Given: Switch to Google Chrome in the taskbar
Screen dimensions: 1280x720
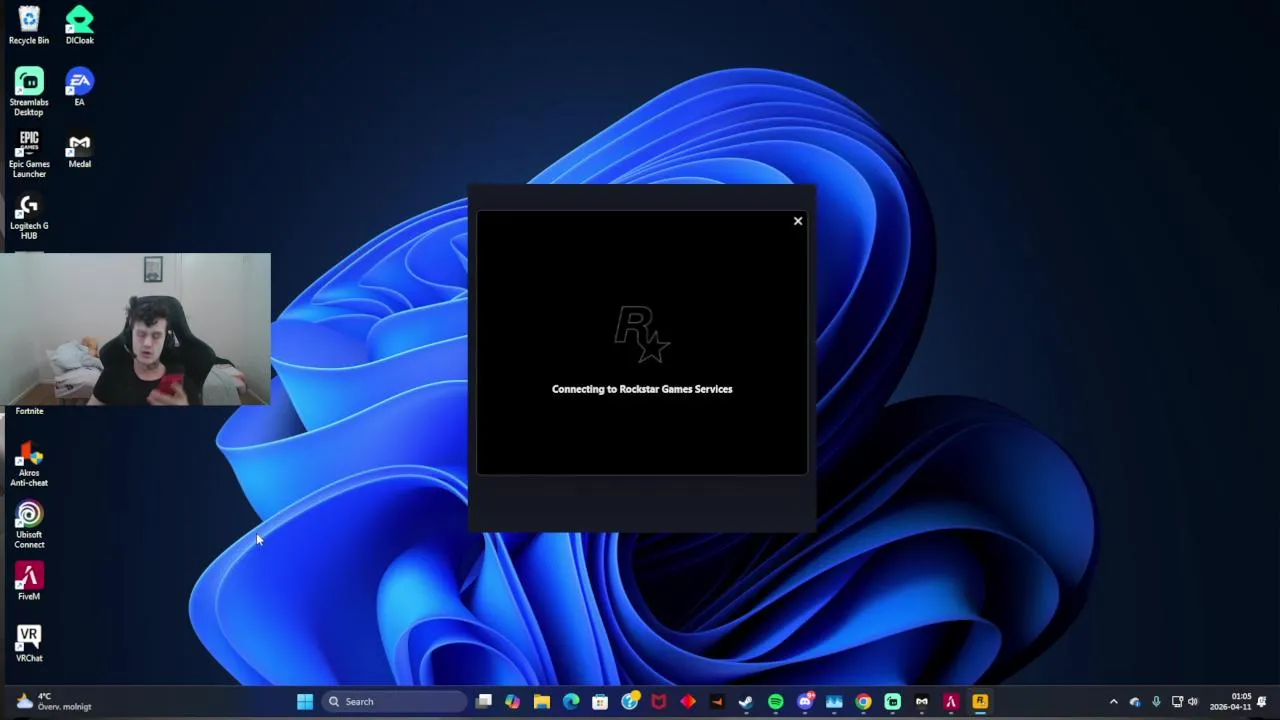Looking at the screenshot, I should click(x=863, y=702).
